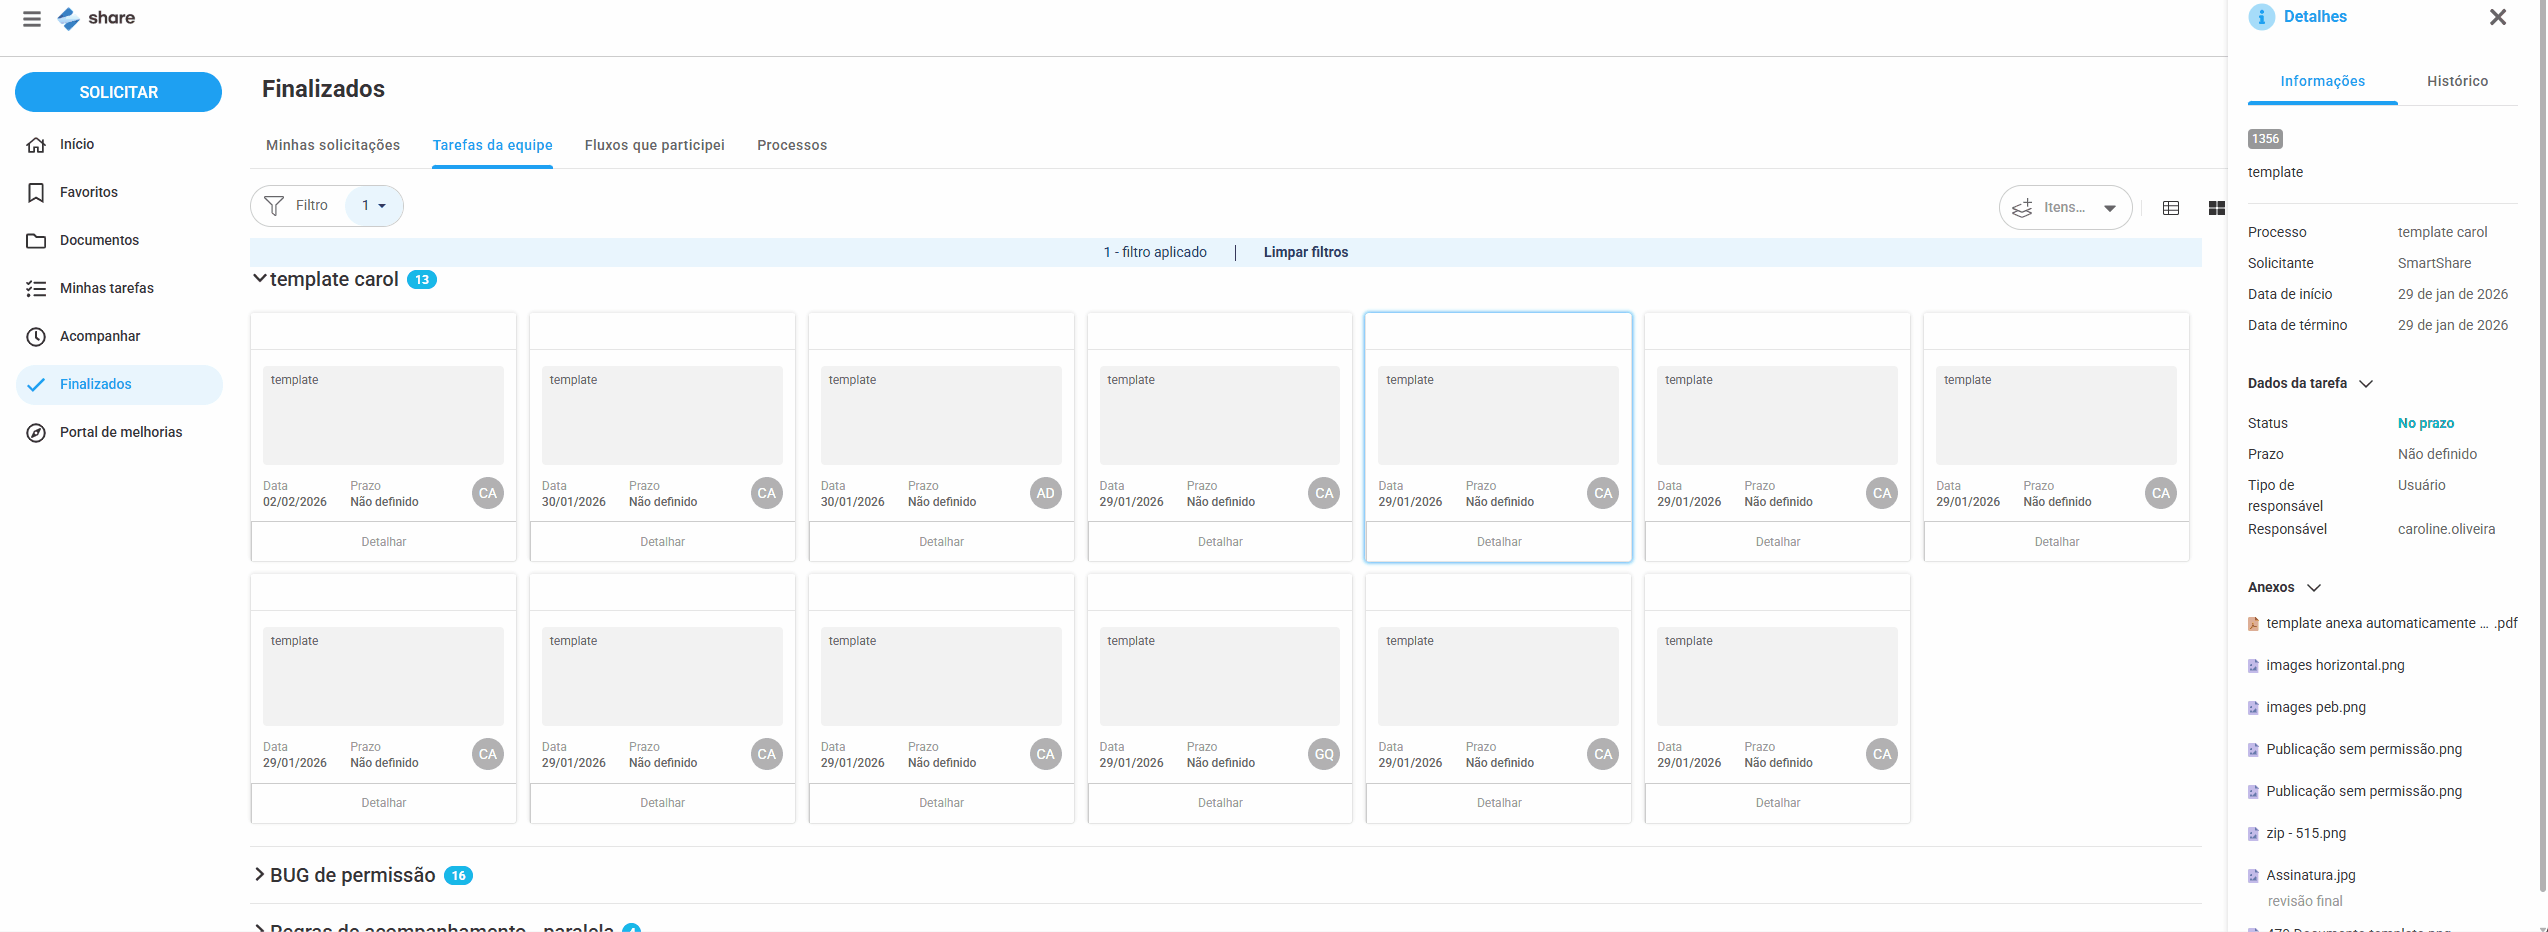The image size is (2548, 932).
Task: Collapse the template carol group
Action: coord(260,279)
